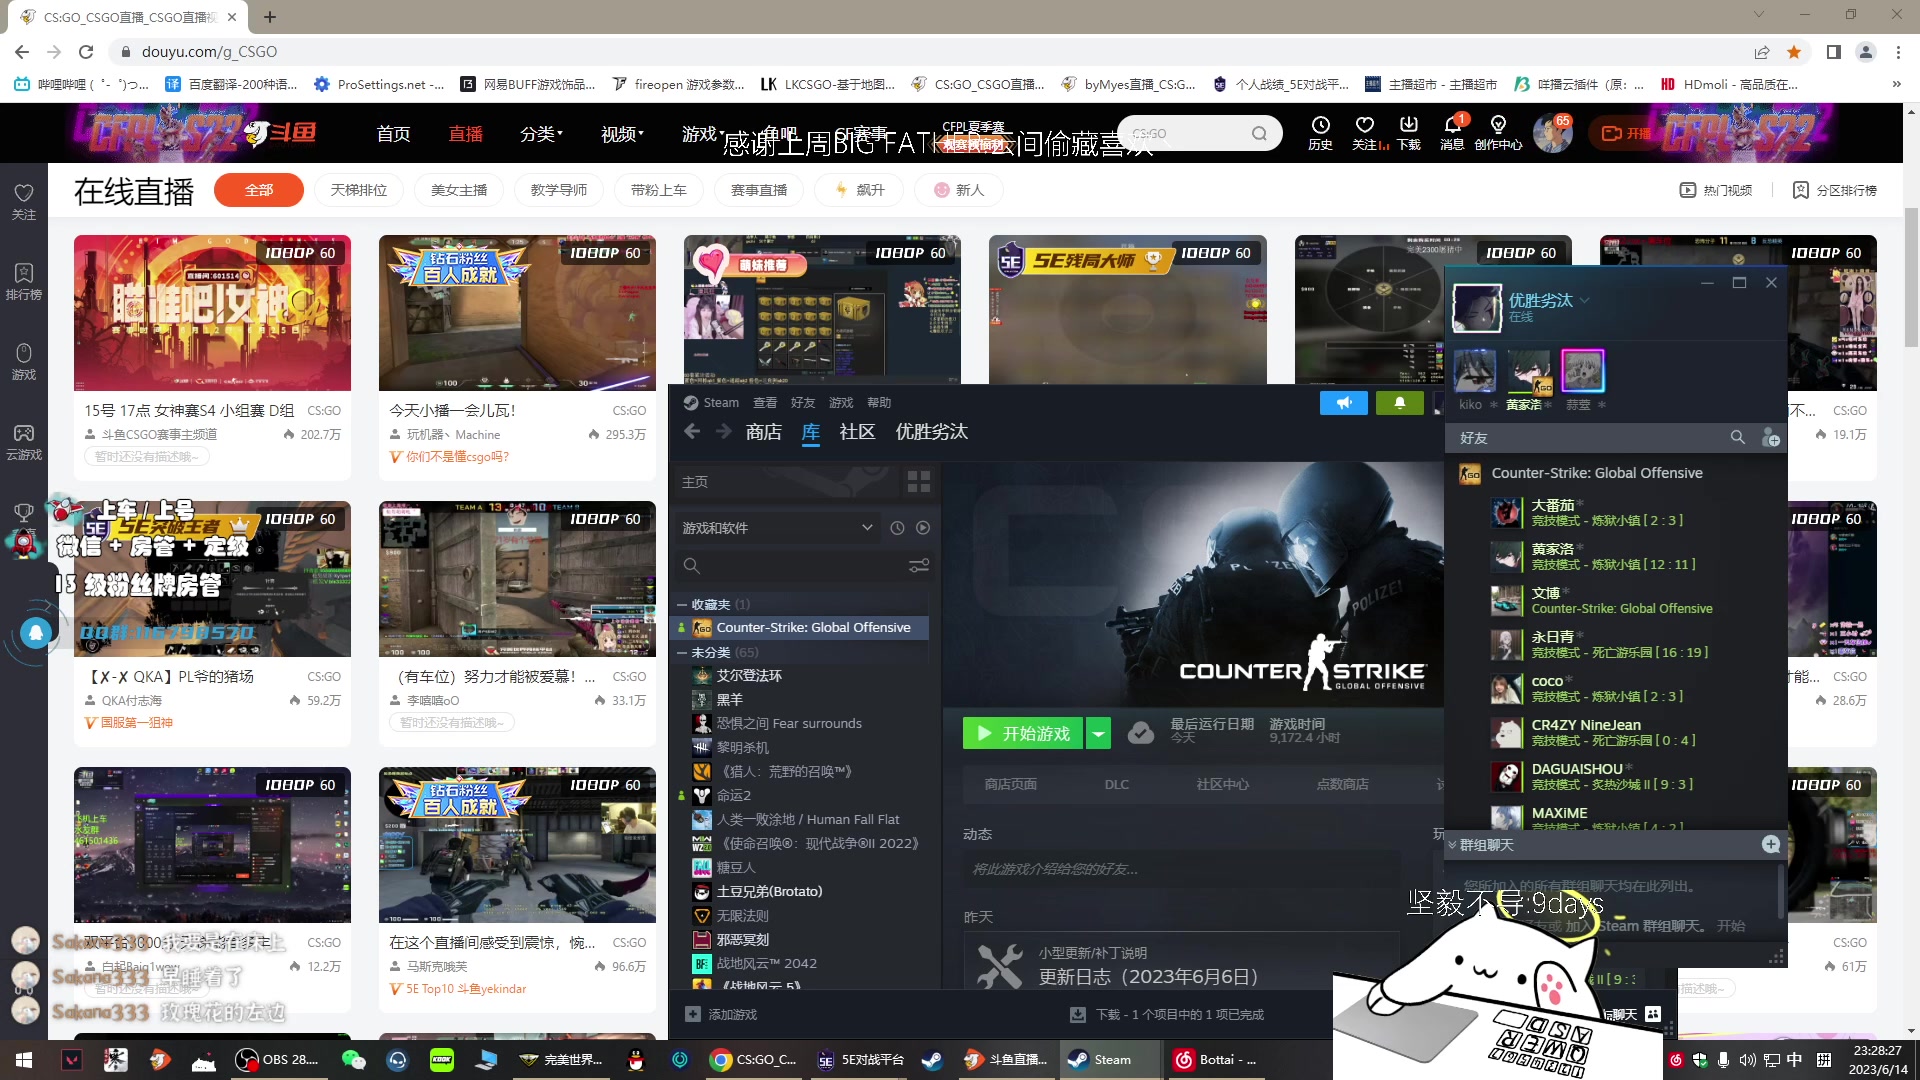1920x1080 pixels.
Task: Open the 分区排行榜 link
Action: point(1834,190)
